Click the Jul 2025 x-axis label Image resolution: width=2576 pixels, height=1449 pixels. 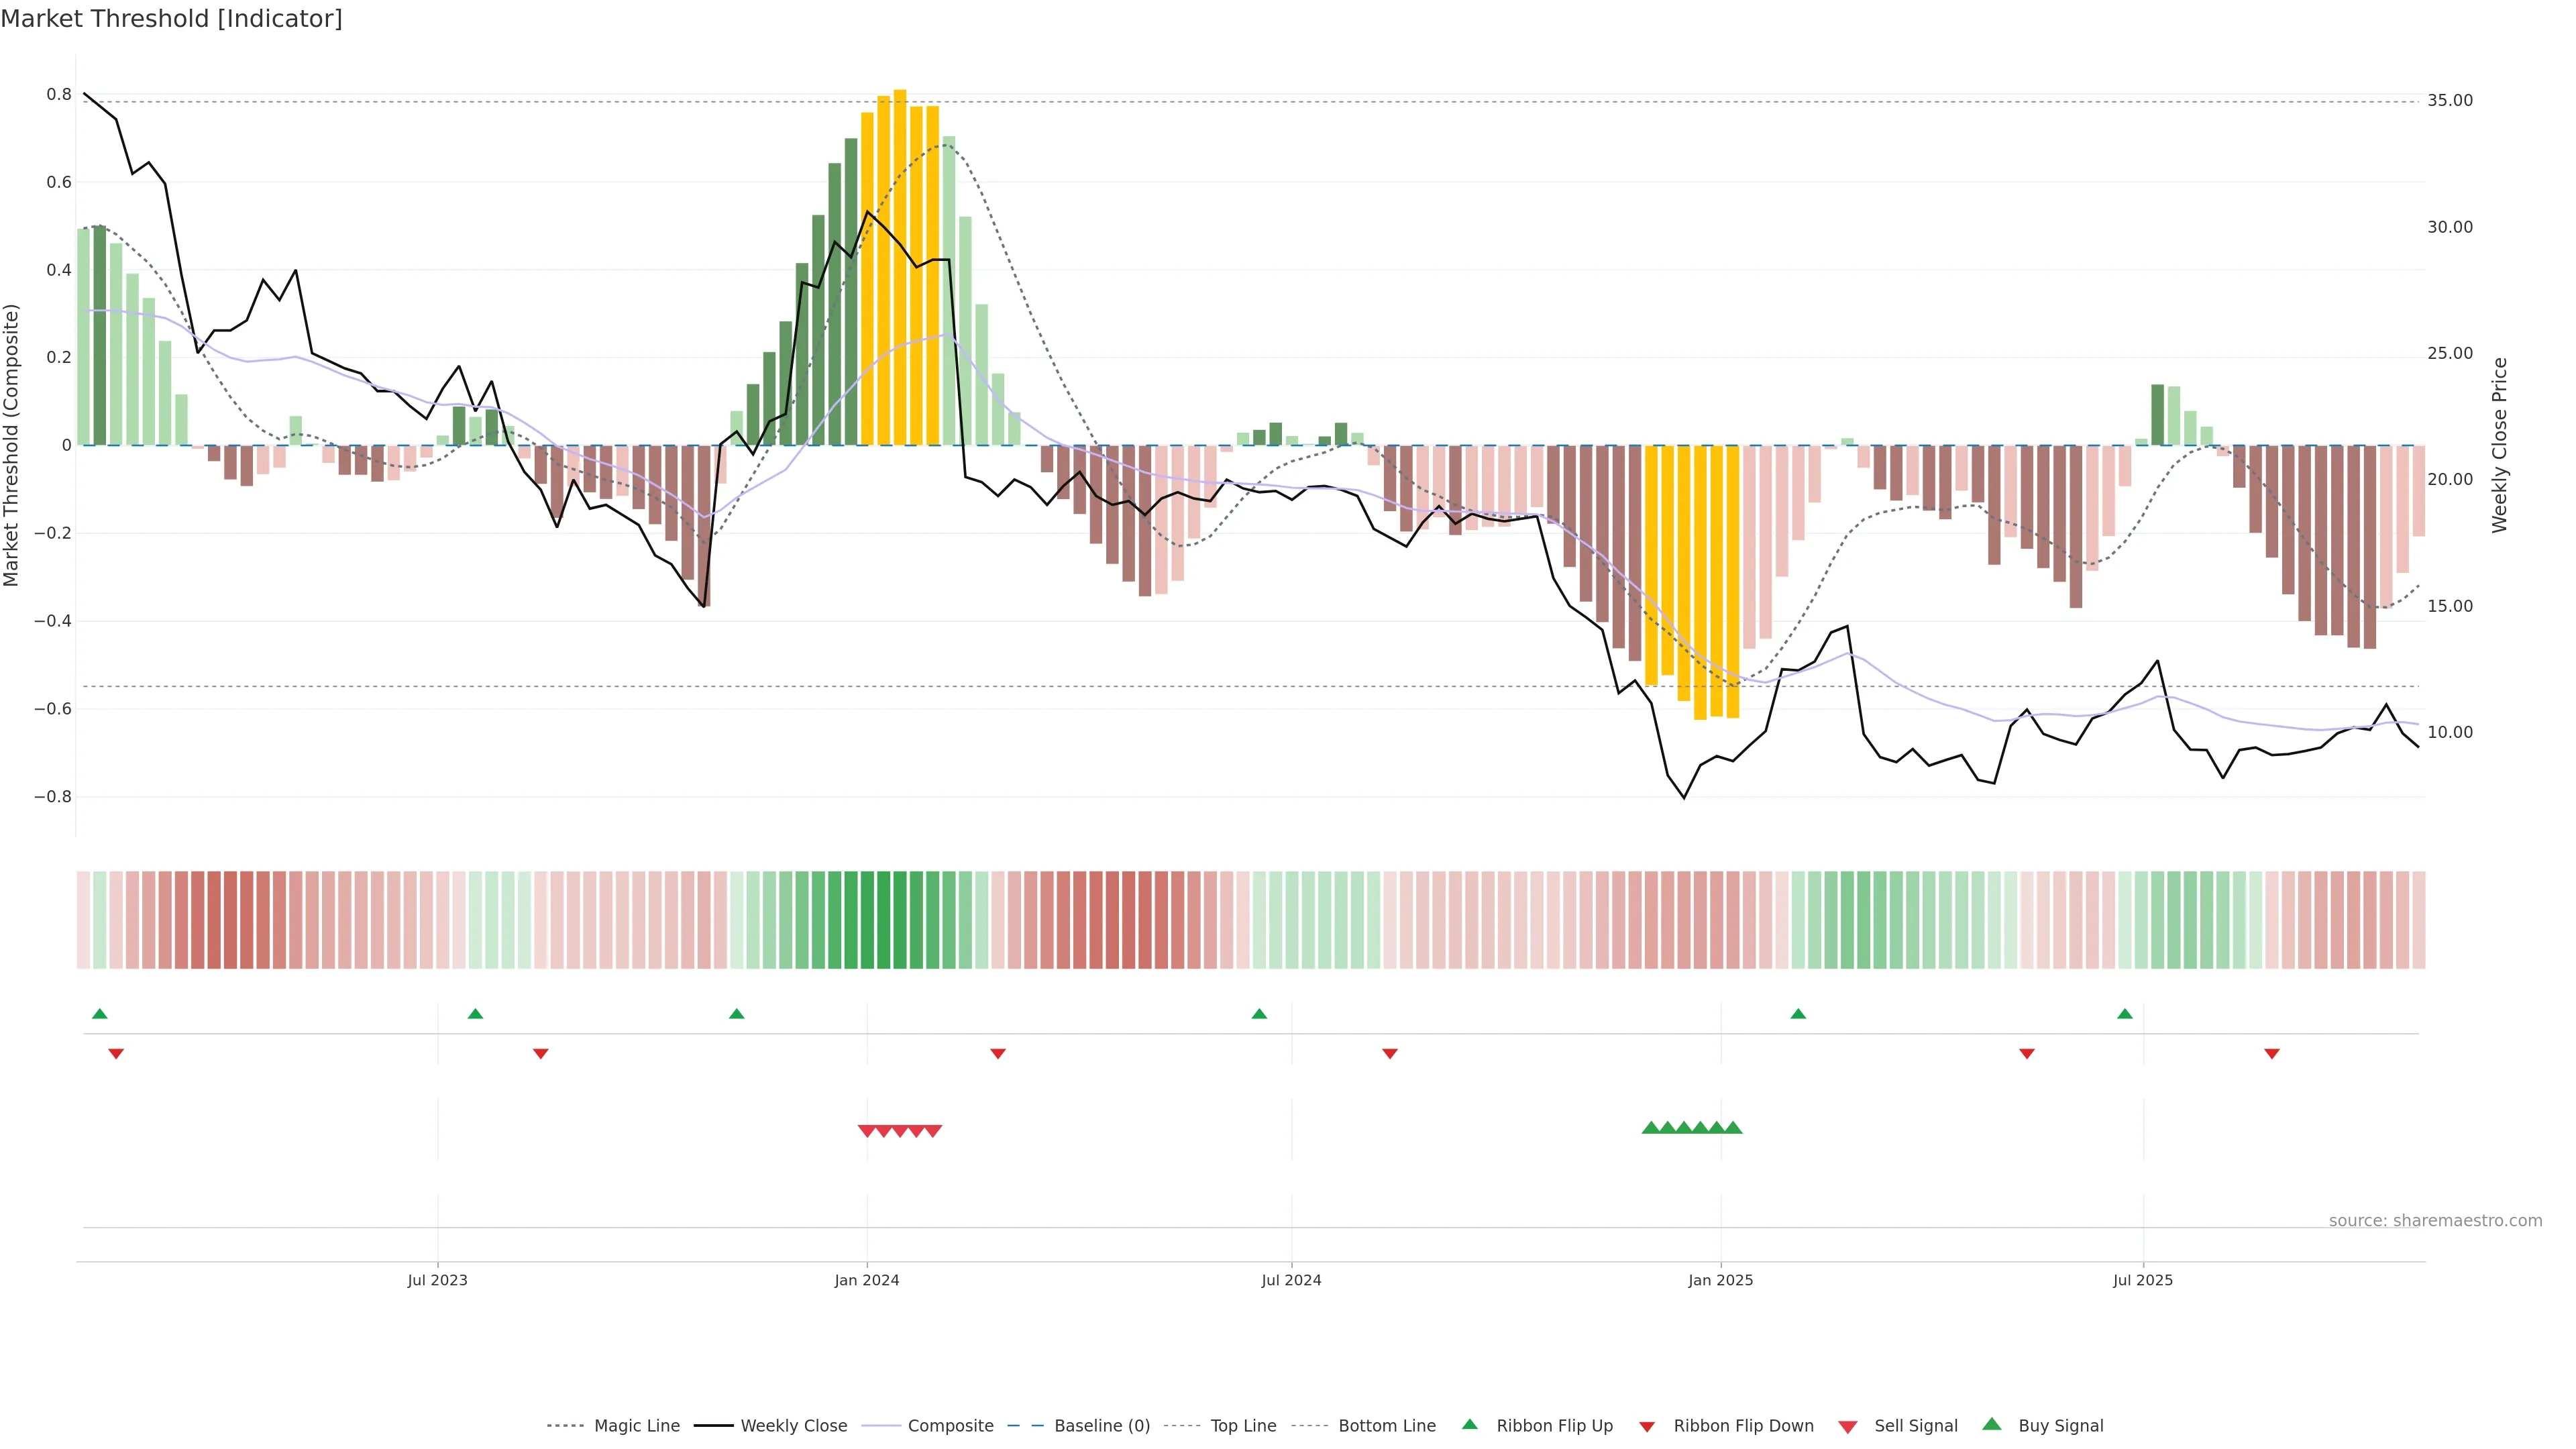(x=2142, y=1280)
